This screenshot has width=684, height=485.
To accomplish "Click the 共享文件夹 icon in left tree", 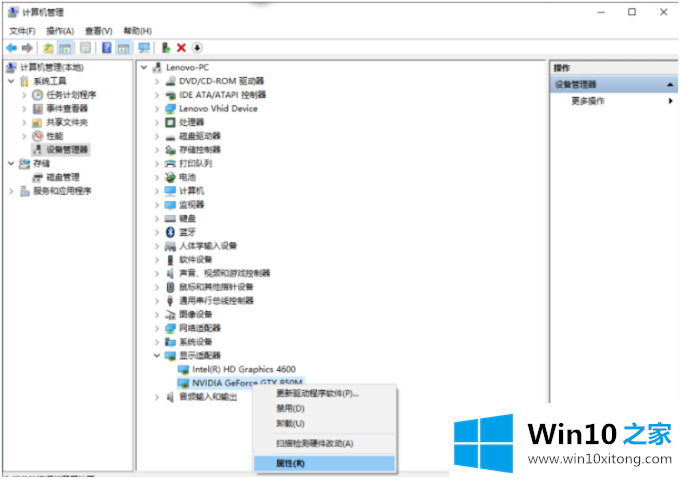I will pos(38,123).
